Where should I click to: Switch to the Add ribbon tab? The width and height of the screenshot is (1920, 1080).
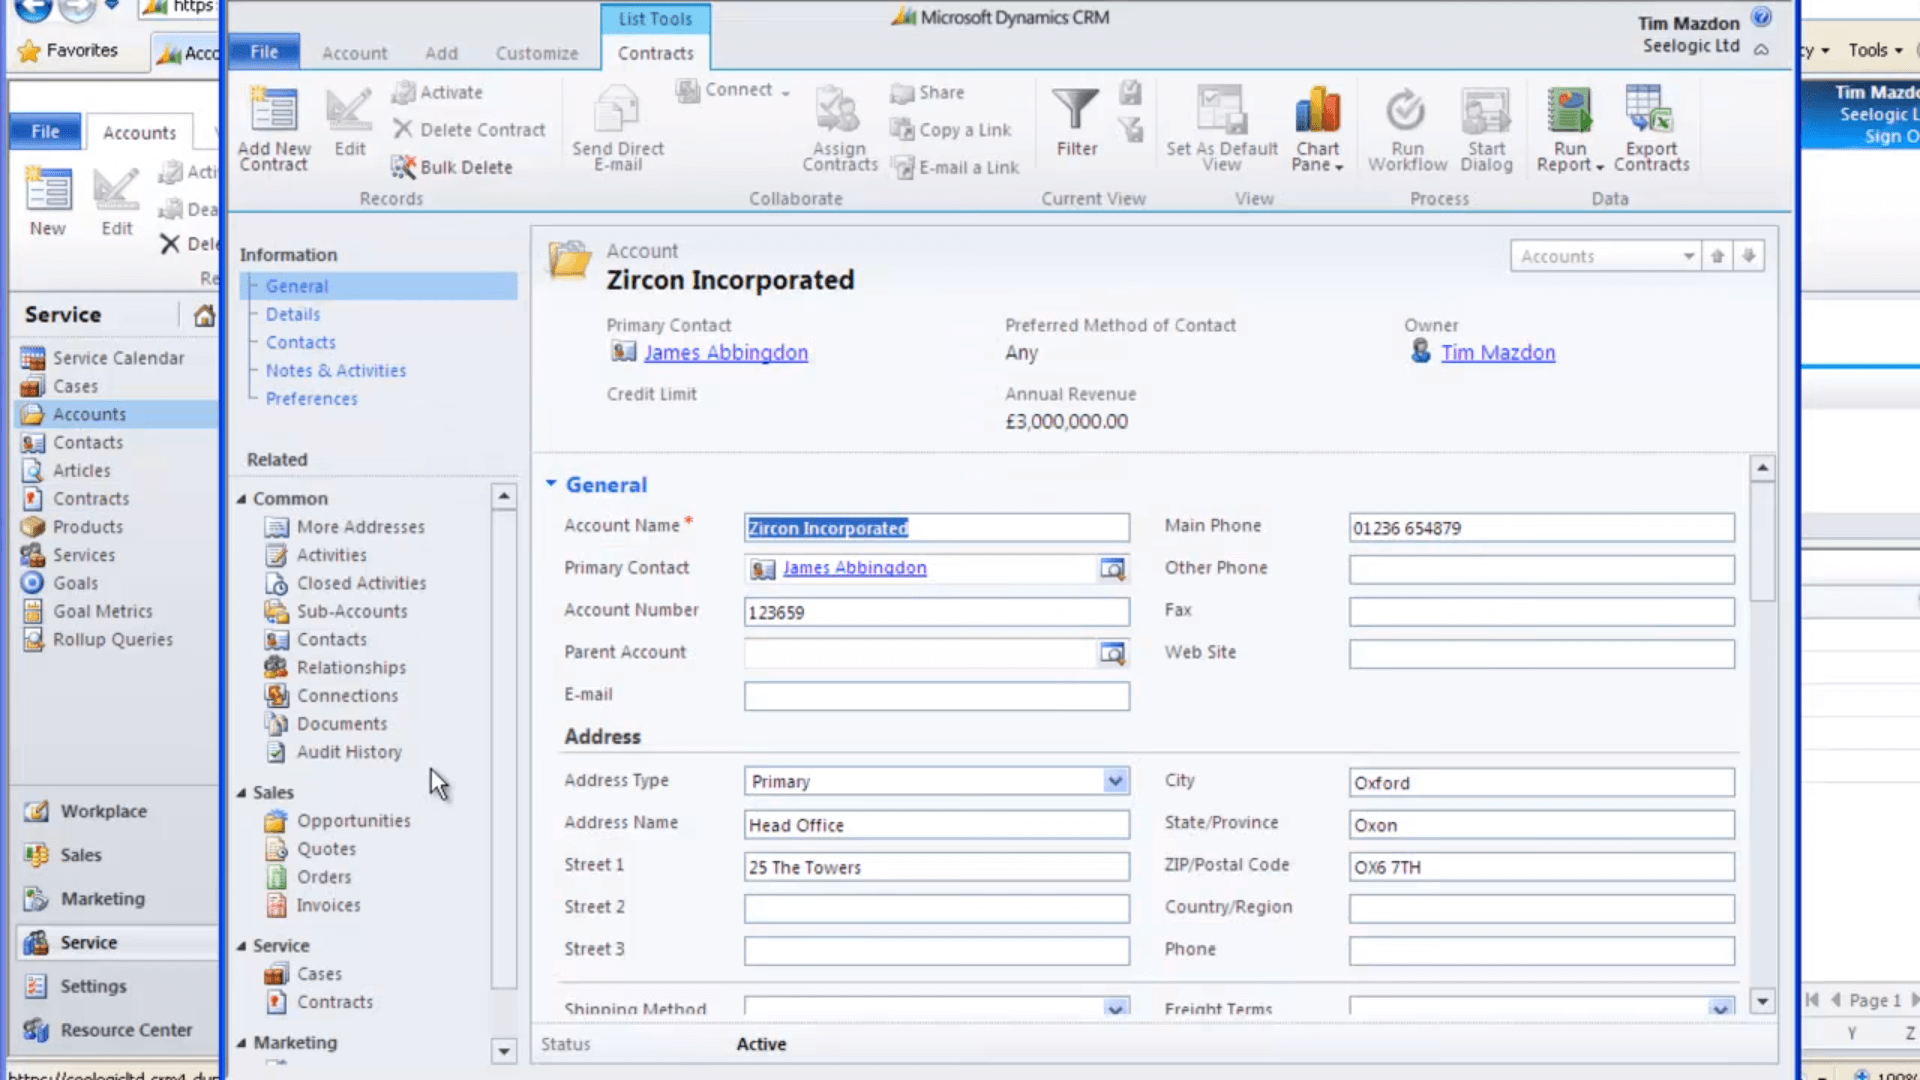(441, 53)
